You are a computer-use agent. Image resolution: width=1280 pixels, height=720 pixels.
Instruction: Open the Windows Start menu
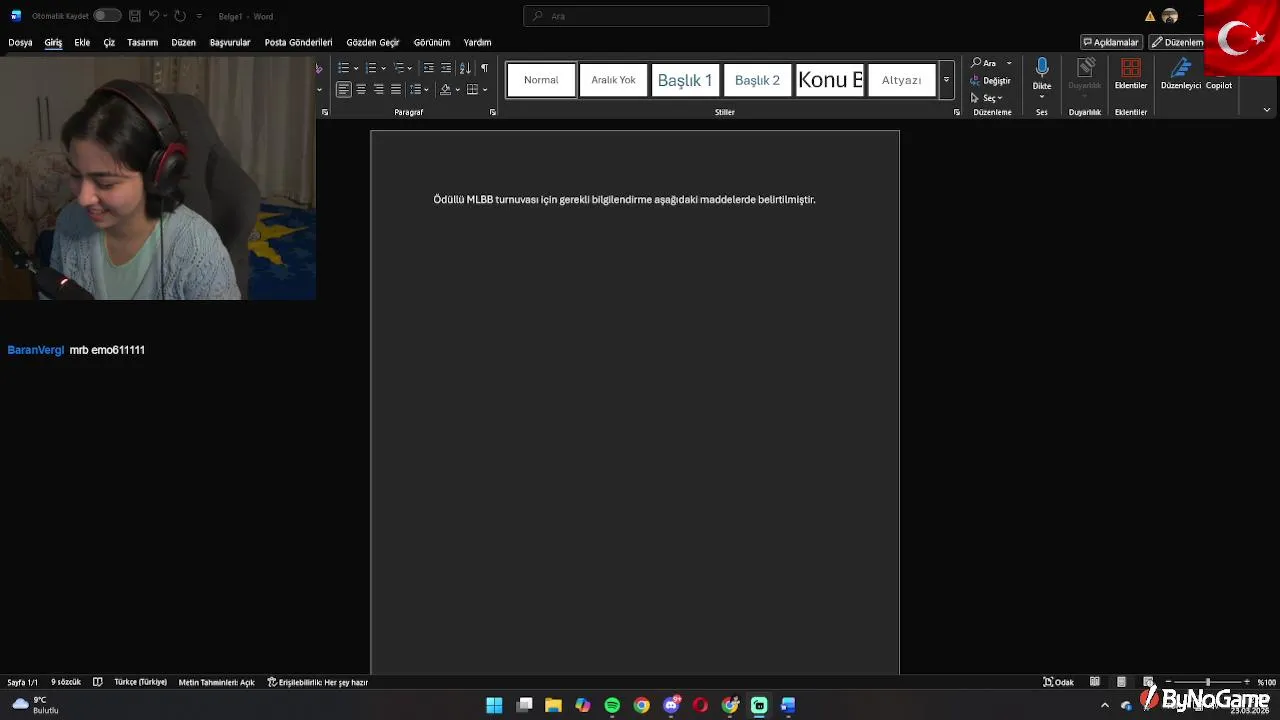tap(494, 705)
